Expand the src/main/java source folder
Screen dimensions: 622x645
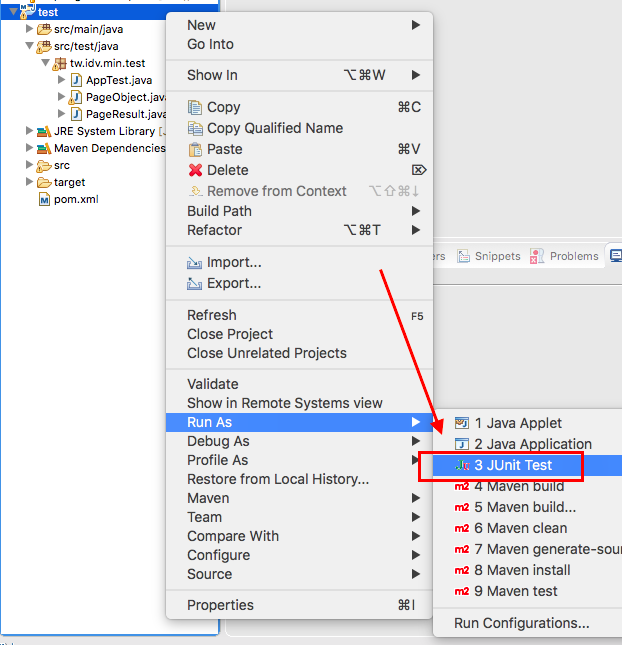(29, 29)
